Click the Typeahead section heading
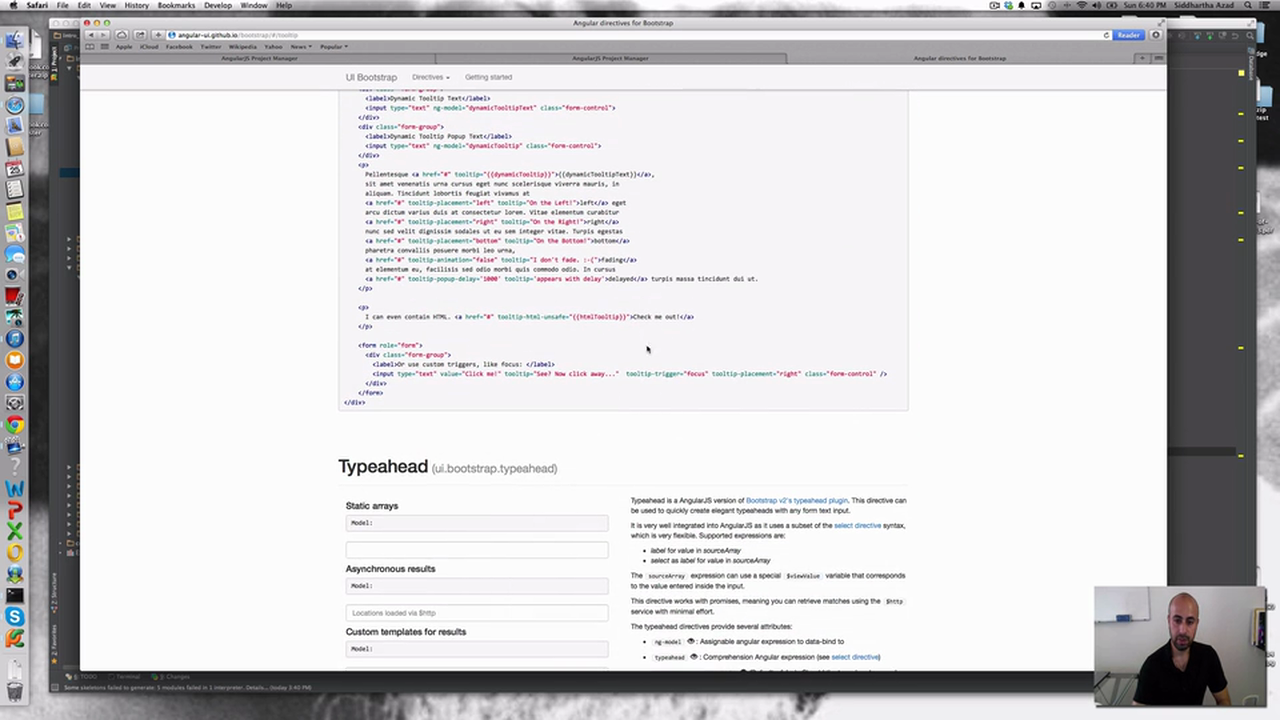The height and width of the screenshot is (720, 1280). pos(383,467)
